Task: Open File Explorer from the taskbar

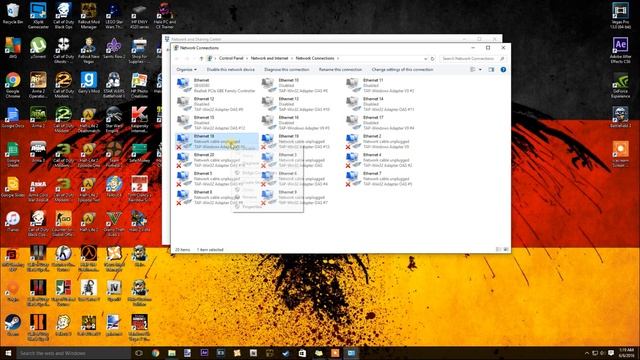Action: (171, 353)
